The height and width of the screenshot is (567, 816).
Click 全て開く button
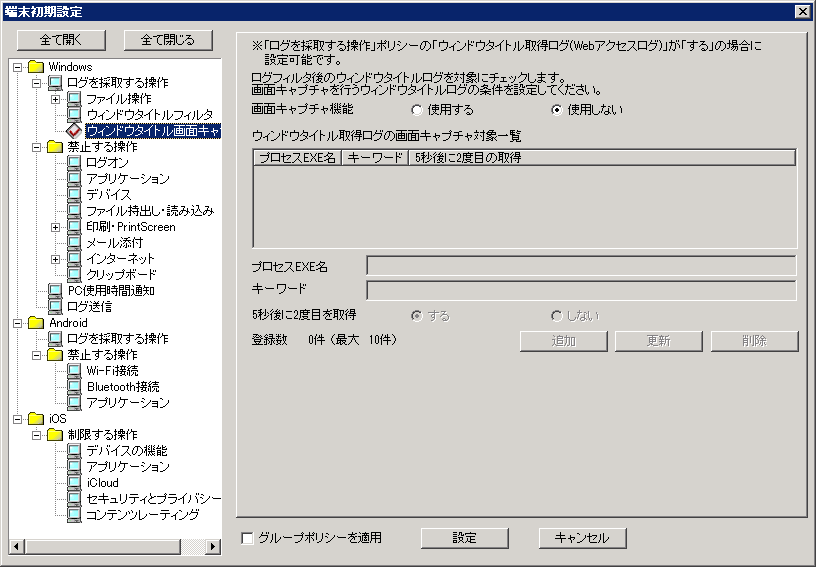coord(61,40)
